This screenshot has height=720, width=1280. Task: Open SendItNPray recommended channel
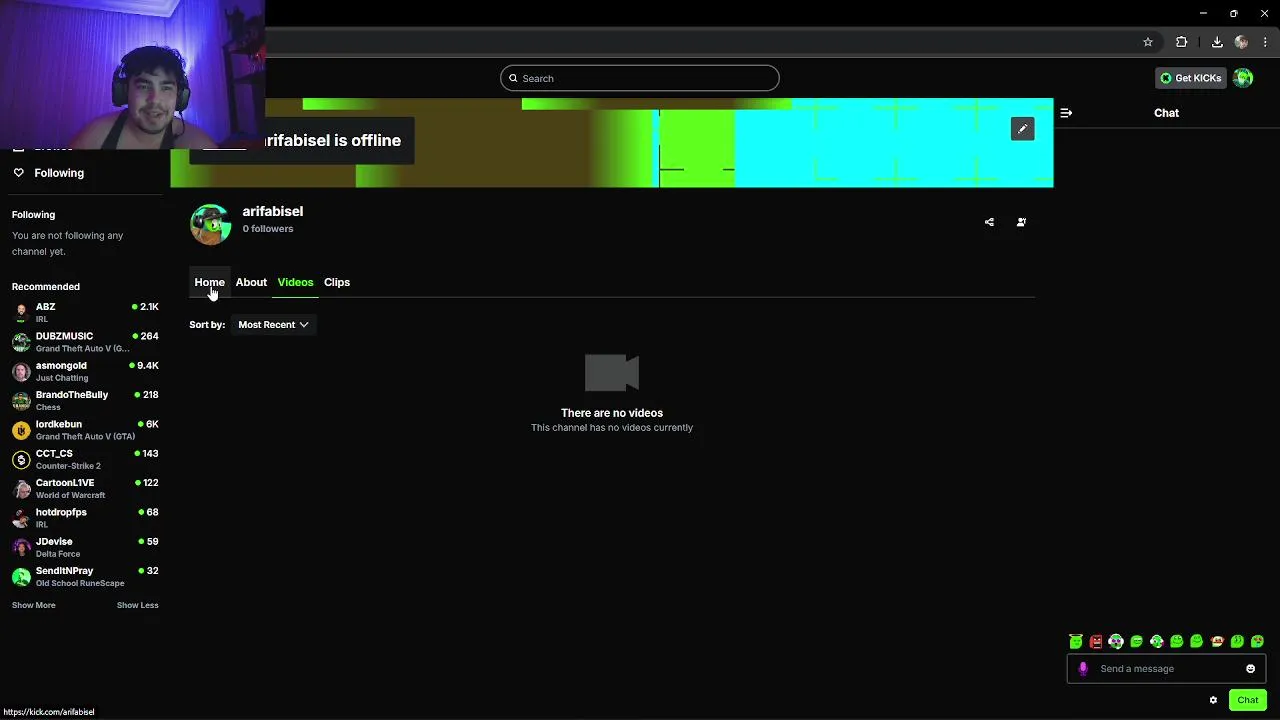click(85, 576)
